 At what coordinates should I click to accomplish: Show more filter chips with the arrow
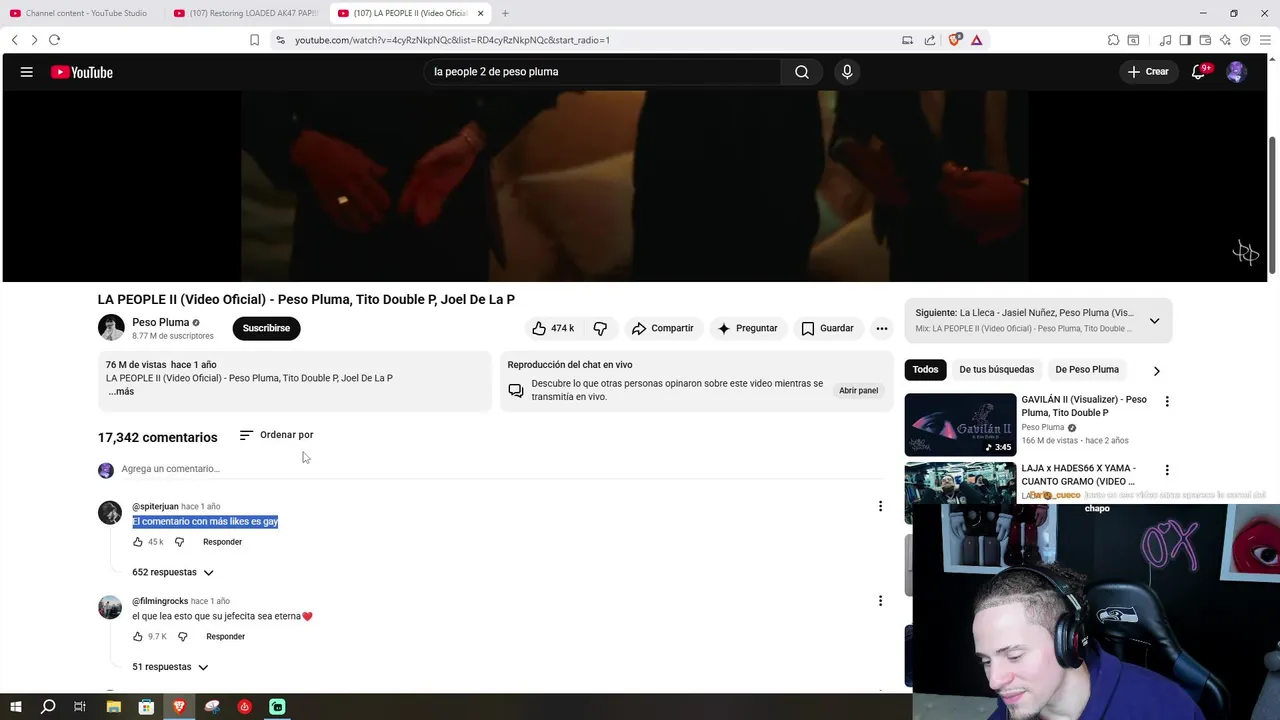click(1156, 370)
